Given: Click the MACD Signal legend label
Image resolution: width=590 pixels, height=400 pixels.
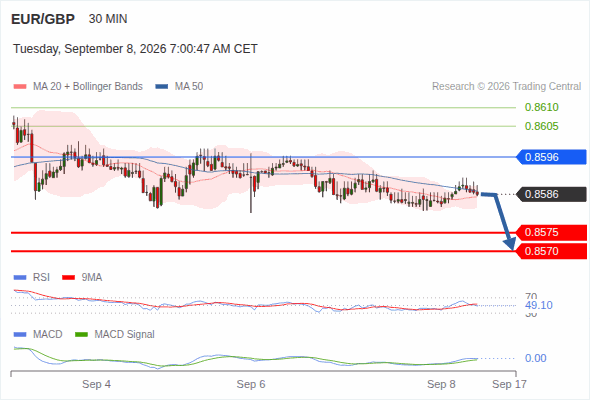Looking at the screenshot, I should [125, 335].
